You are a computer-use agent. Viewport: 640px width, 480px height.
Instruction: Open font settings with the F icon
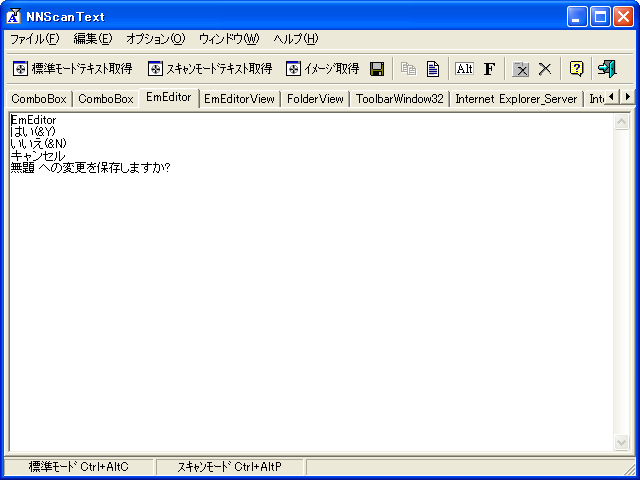pos(489,69)
